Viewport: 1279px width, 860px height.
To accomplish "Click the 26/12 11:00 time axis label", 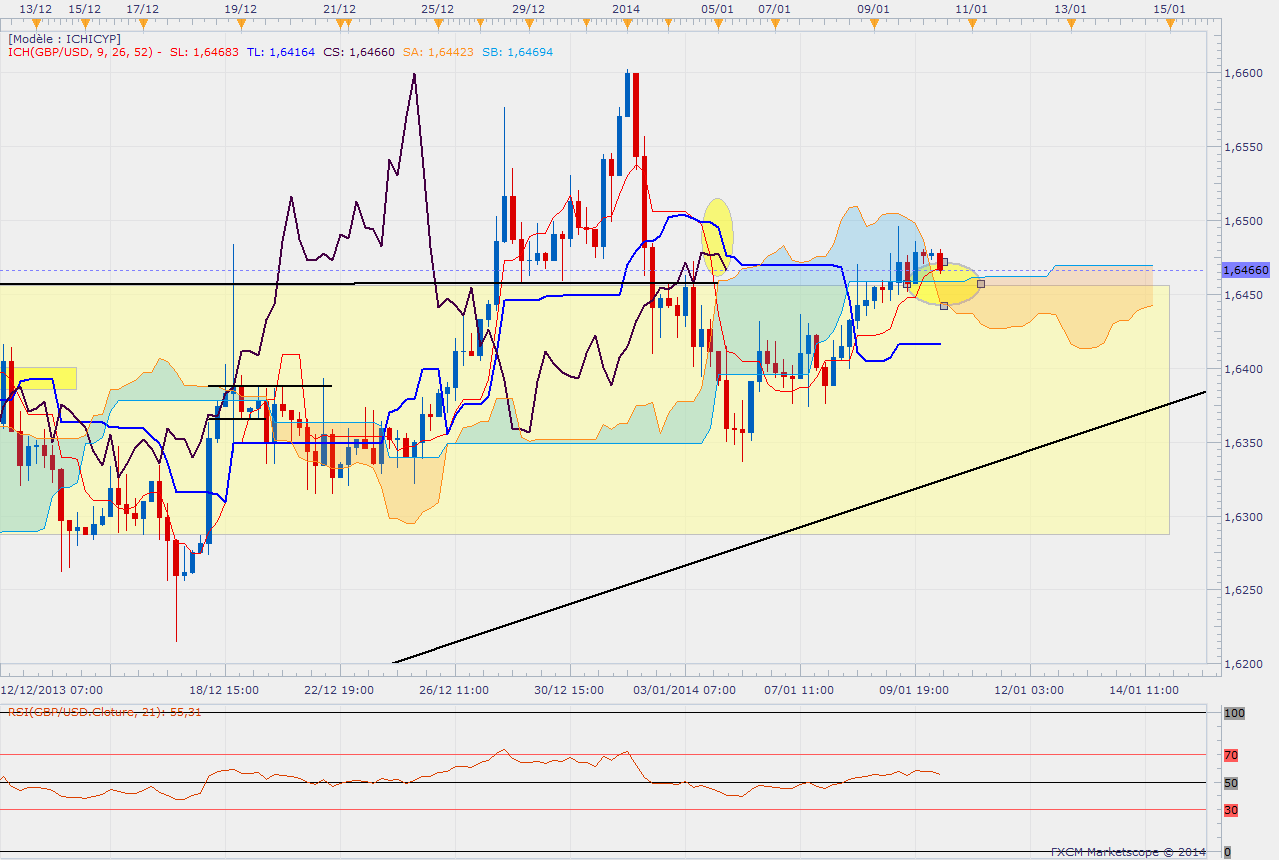I will coord(454,690).
